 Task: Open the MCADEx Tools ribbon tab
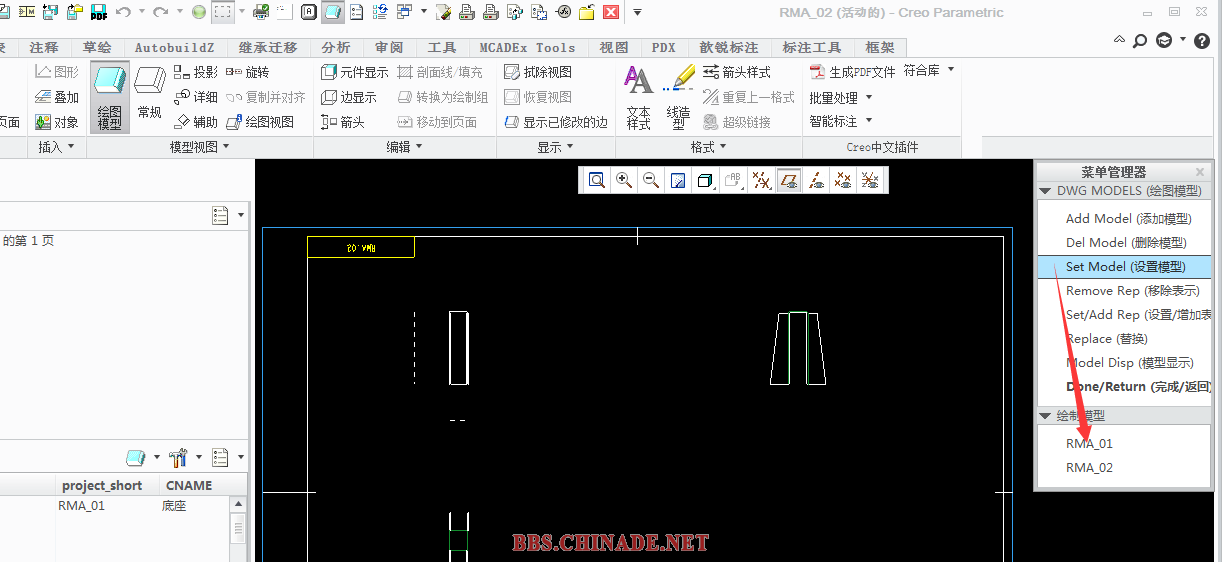(527, 48)
